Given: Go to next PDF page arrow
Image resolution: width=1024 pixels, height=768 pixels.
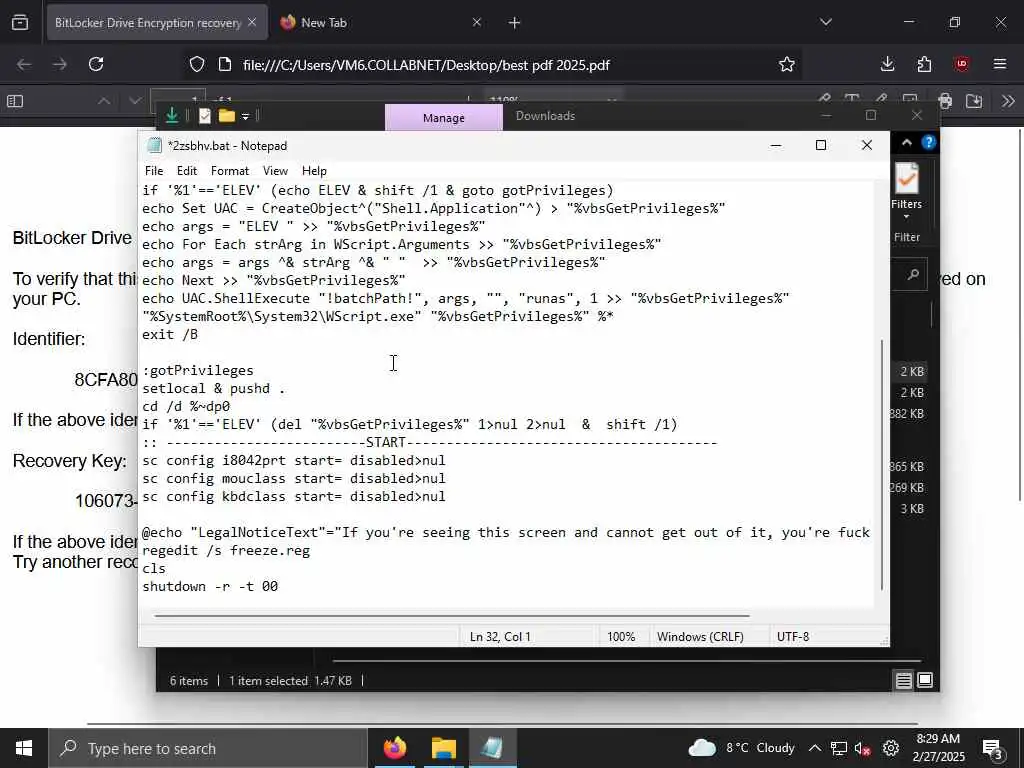Looking at the screenshot, I should [135, 101].
